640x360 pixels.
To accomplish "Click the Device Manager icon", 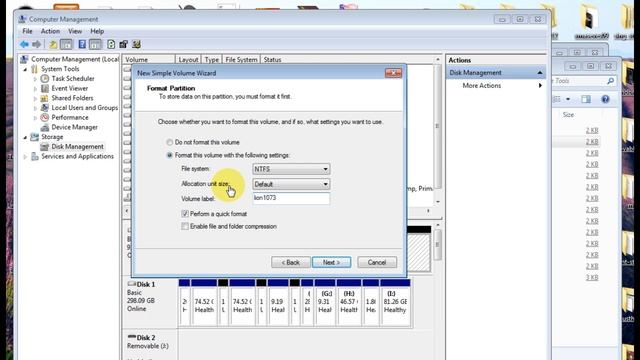I will point(45,127).
